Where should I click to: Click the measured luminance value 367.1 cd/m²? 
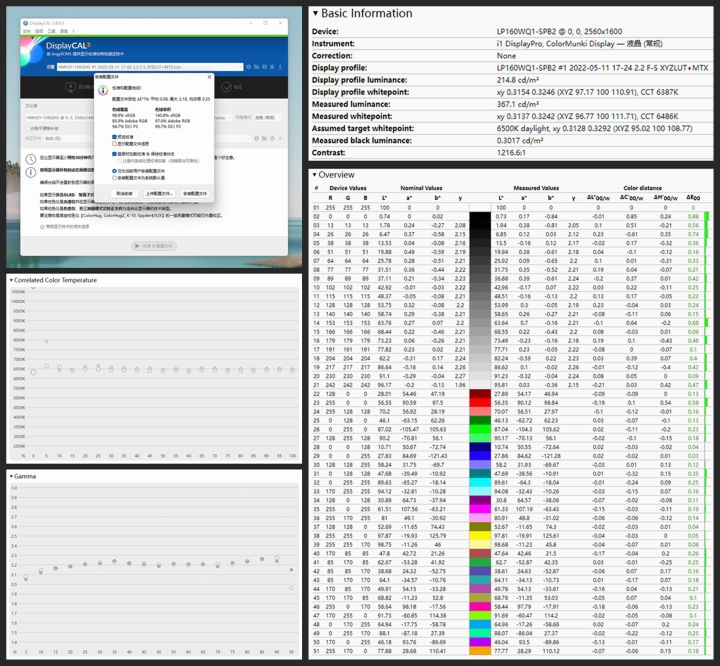click(518, 104)
